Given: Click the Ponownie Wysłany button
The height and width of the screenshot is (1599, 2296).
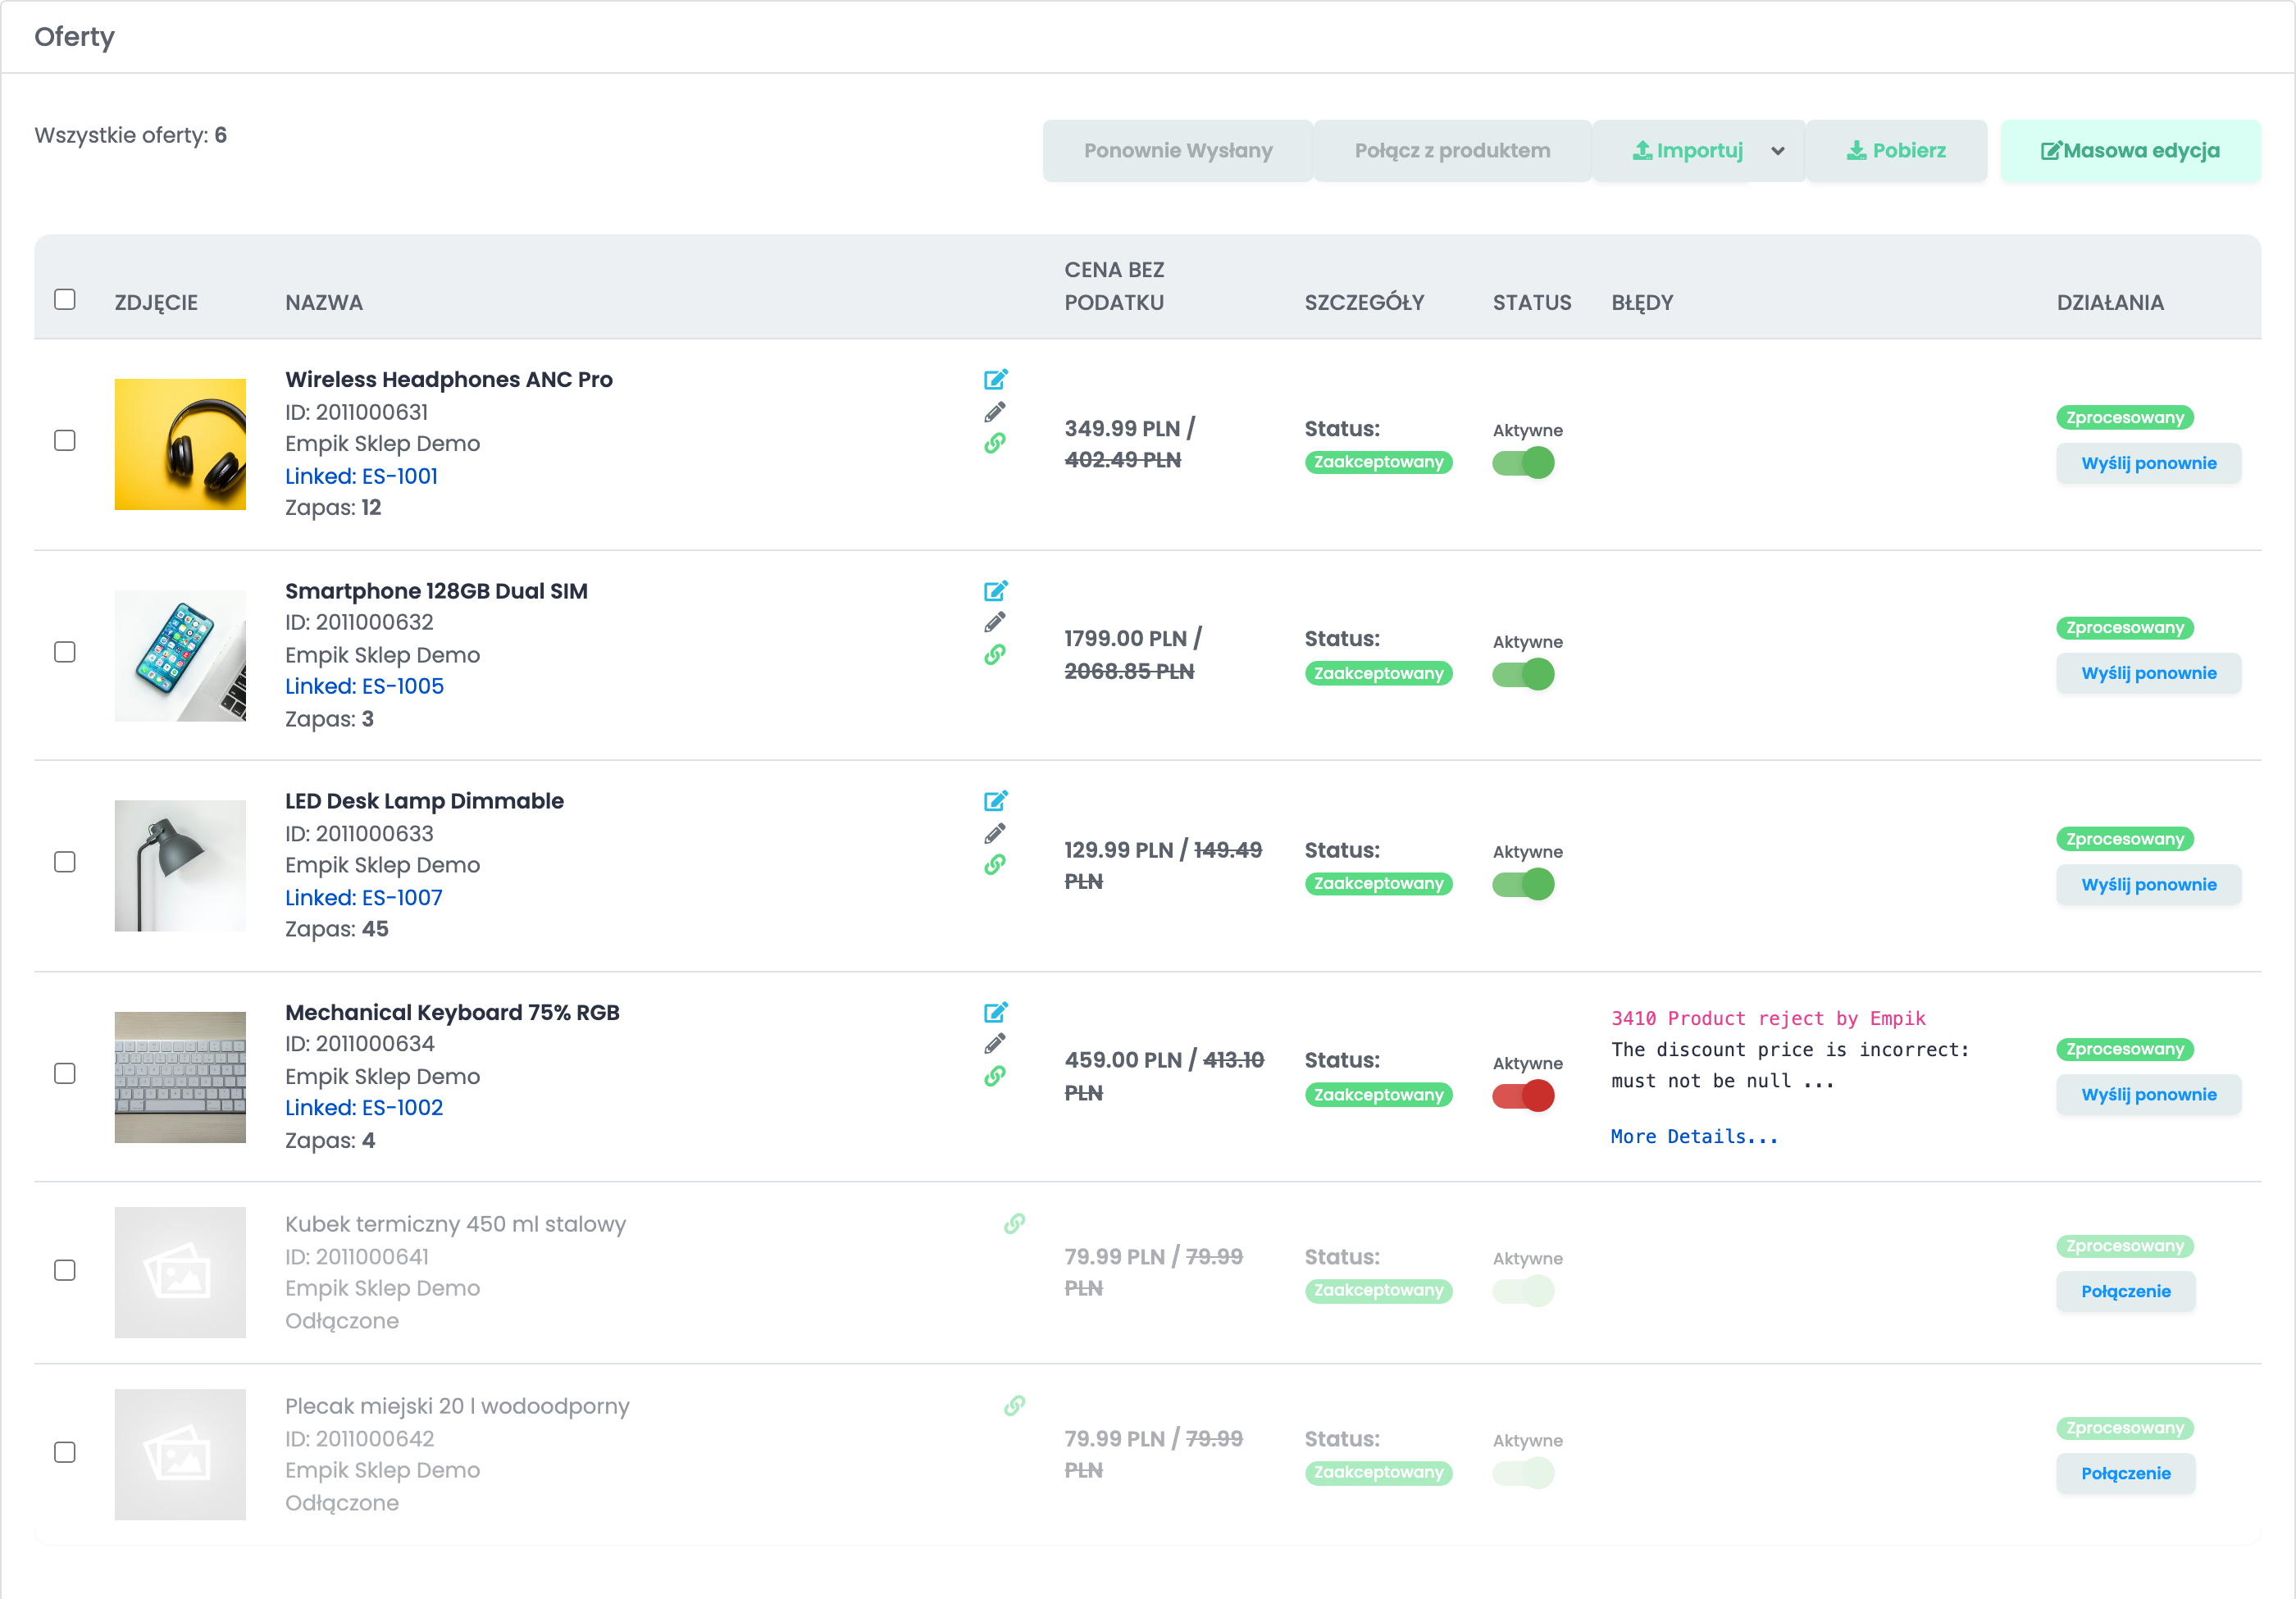Looking at the screenshot, I should tap(1178, 151).
